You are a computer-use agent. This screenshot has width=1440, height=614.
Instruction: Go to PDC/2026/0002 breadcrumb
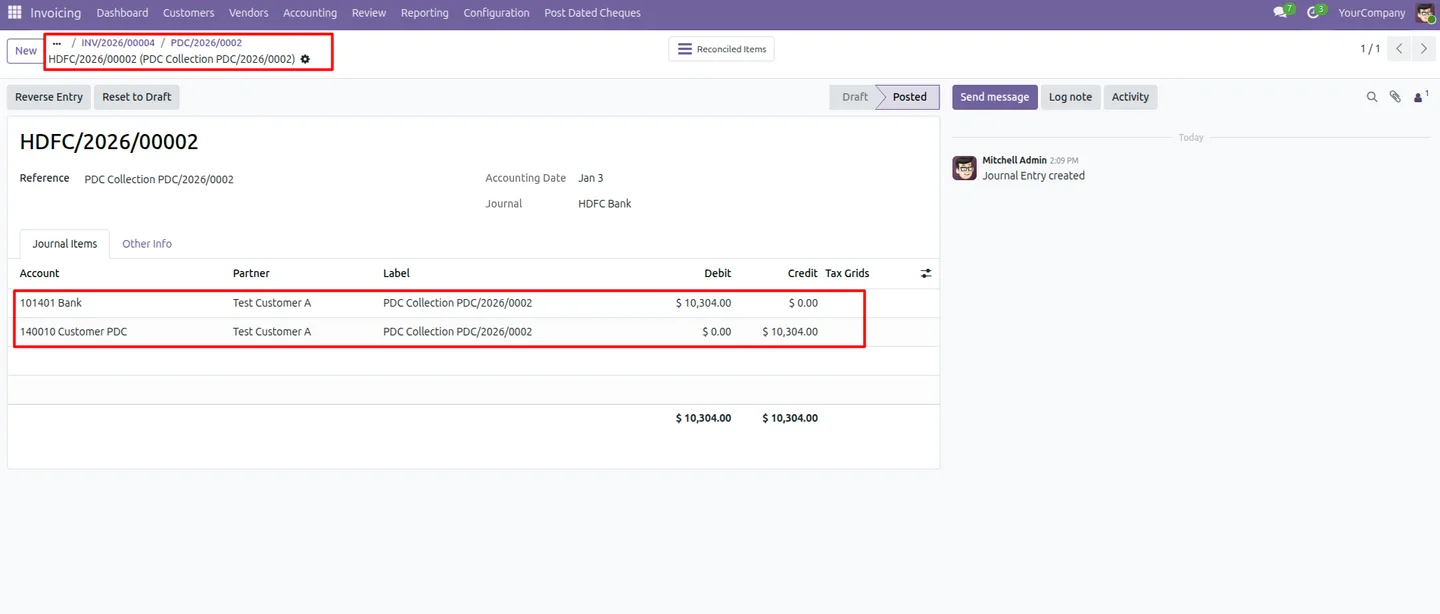[206, 43]
